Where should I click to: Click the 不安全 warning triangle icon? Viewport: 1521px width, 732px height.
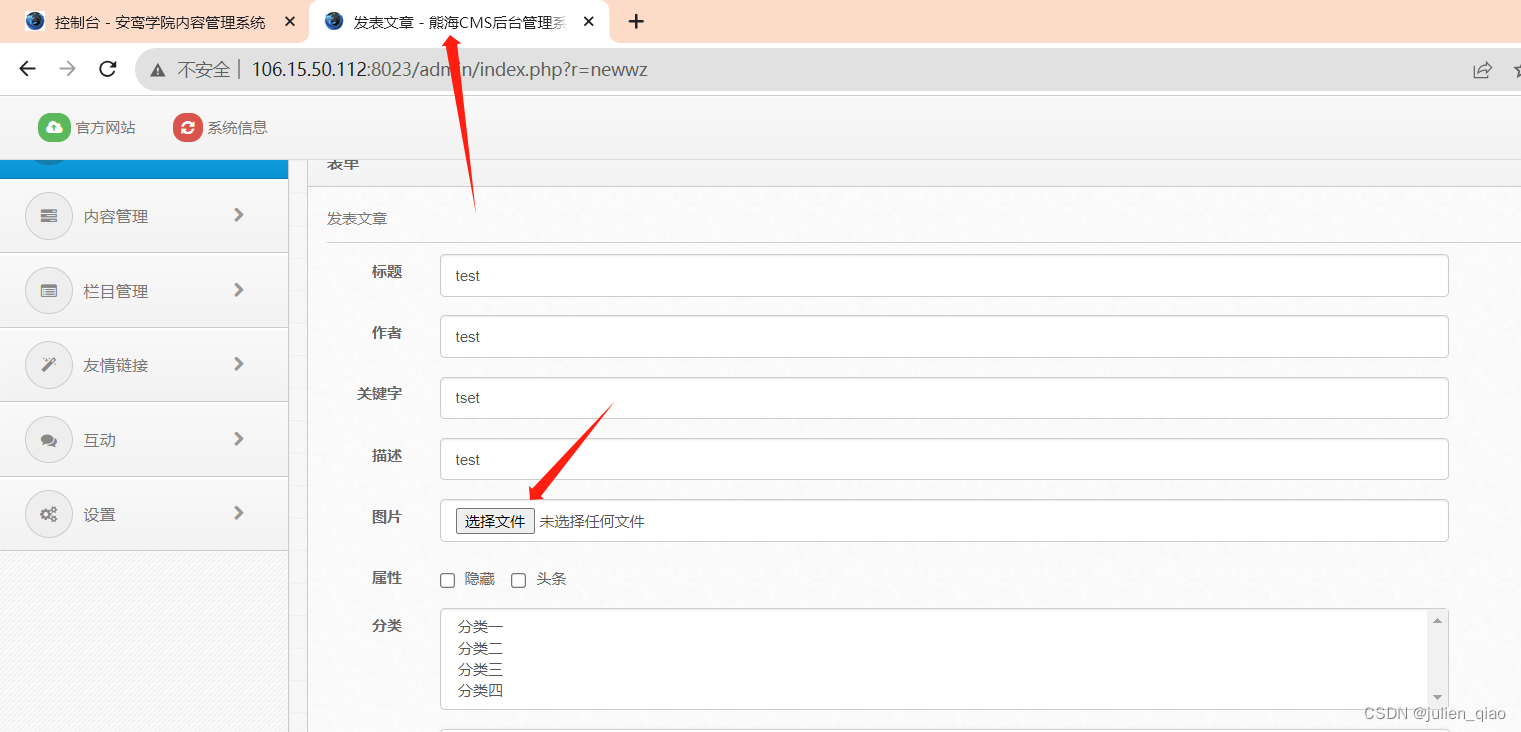[x=157, y=70]
